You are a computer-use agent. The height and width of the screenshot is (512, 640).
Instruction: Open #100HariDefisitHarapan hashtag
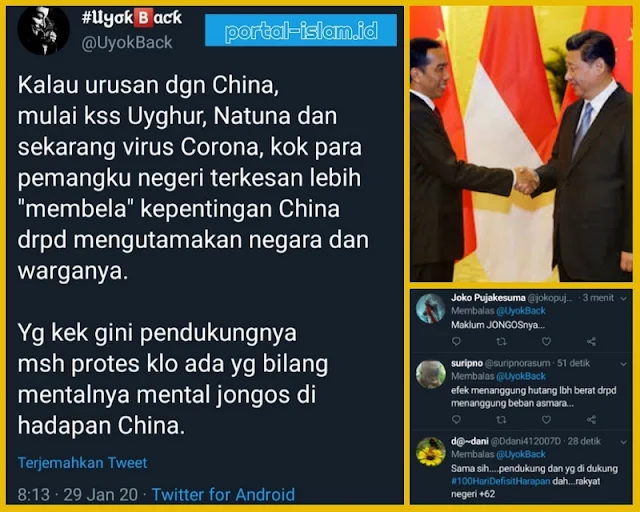point(501,481)
